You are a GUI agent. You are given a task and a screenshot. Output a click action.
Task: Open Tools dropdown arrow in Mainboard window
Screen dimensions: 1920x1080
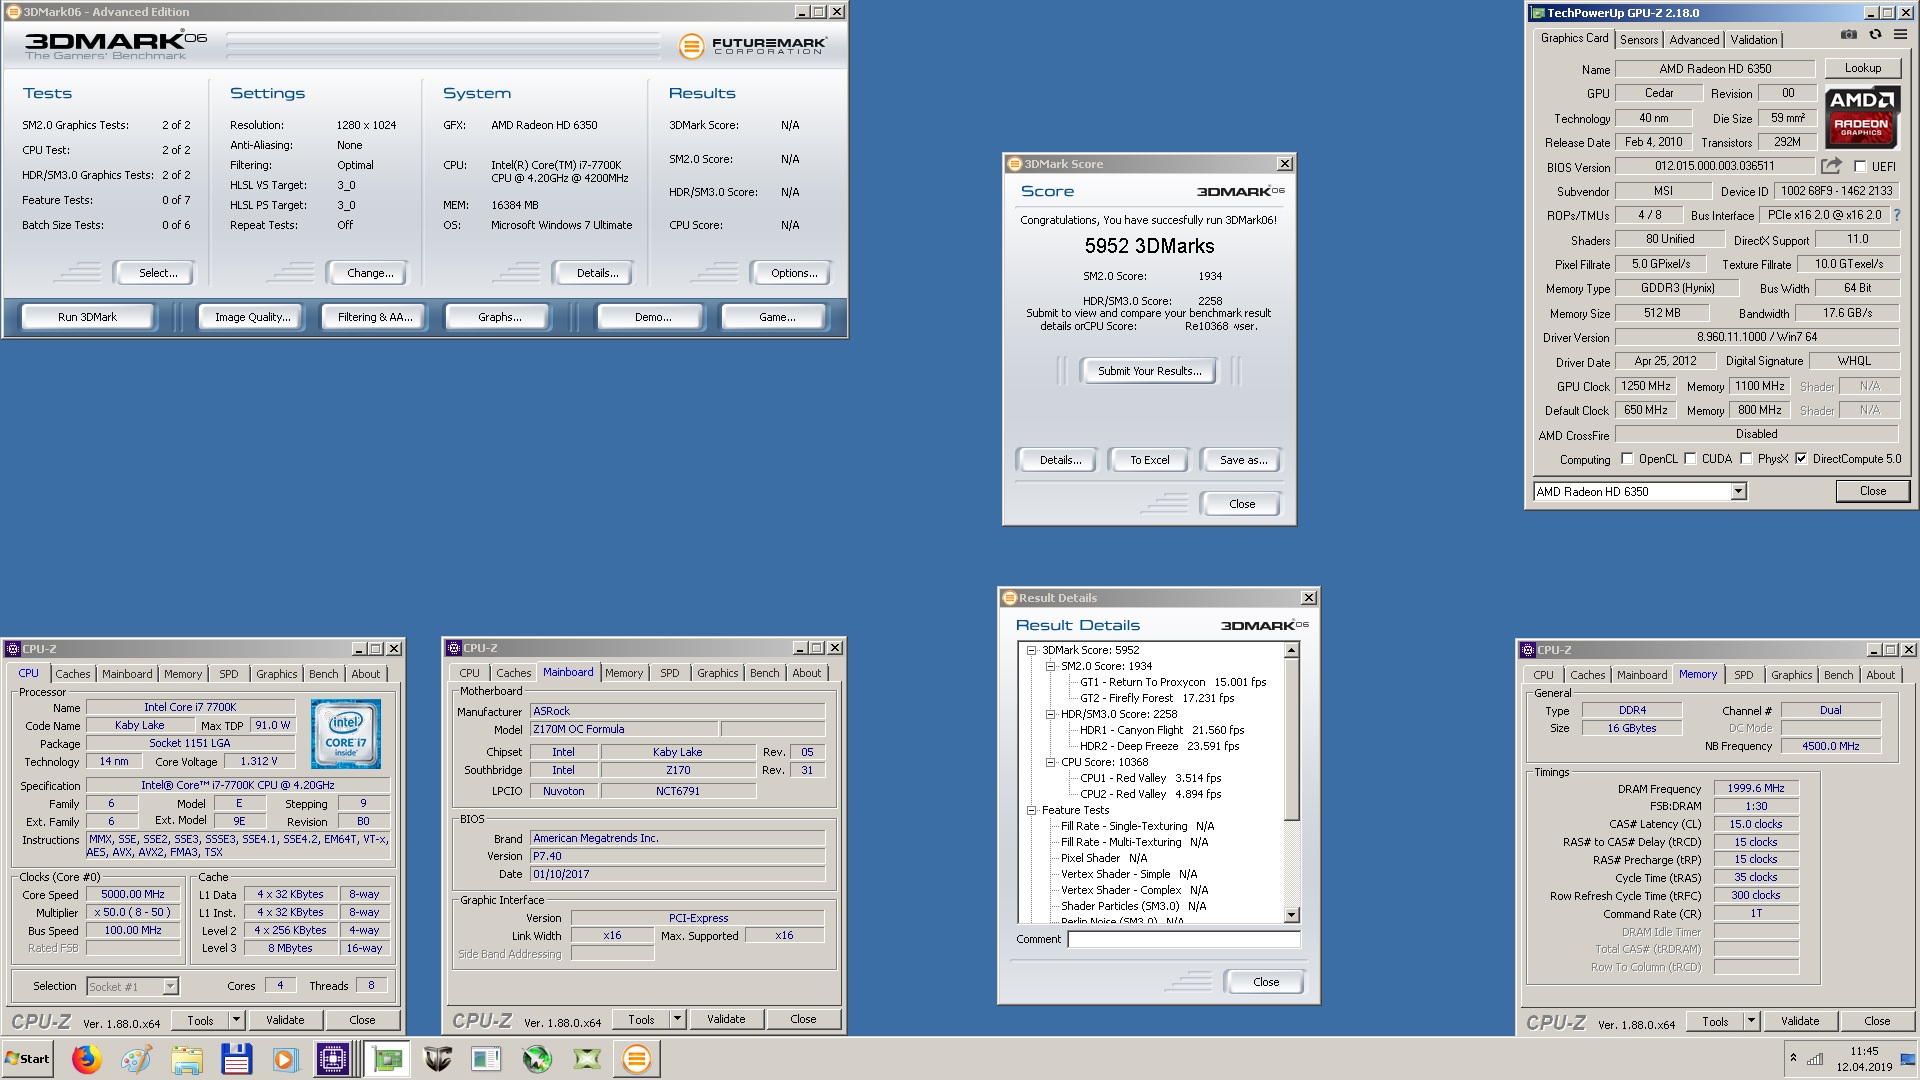click(x=677, y=1019)
